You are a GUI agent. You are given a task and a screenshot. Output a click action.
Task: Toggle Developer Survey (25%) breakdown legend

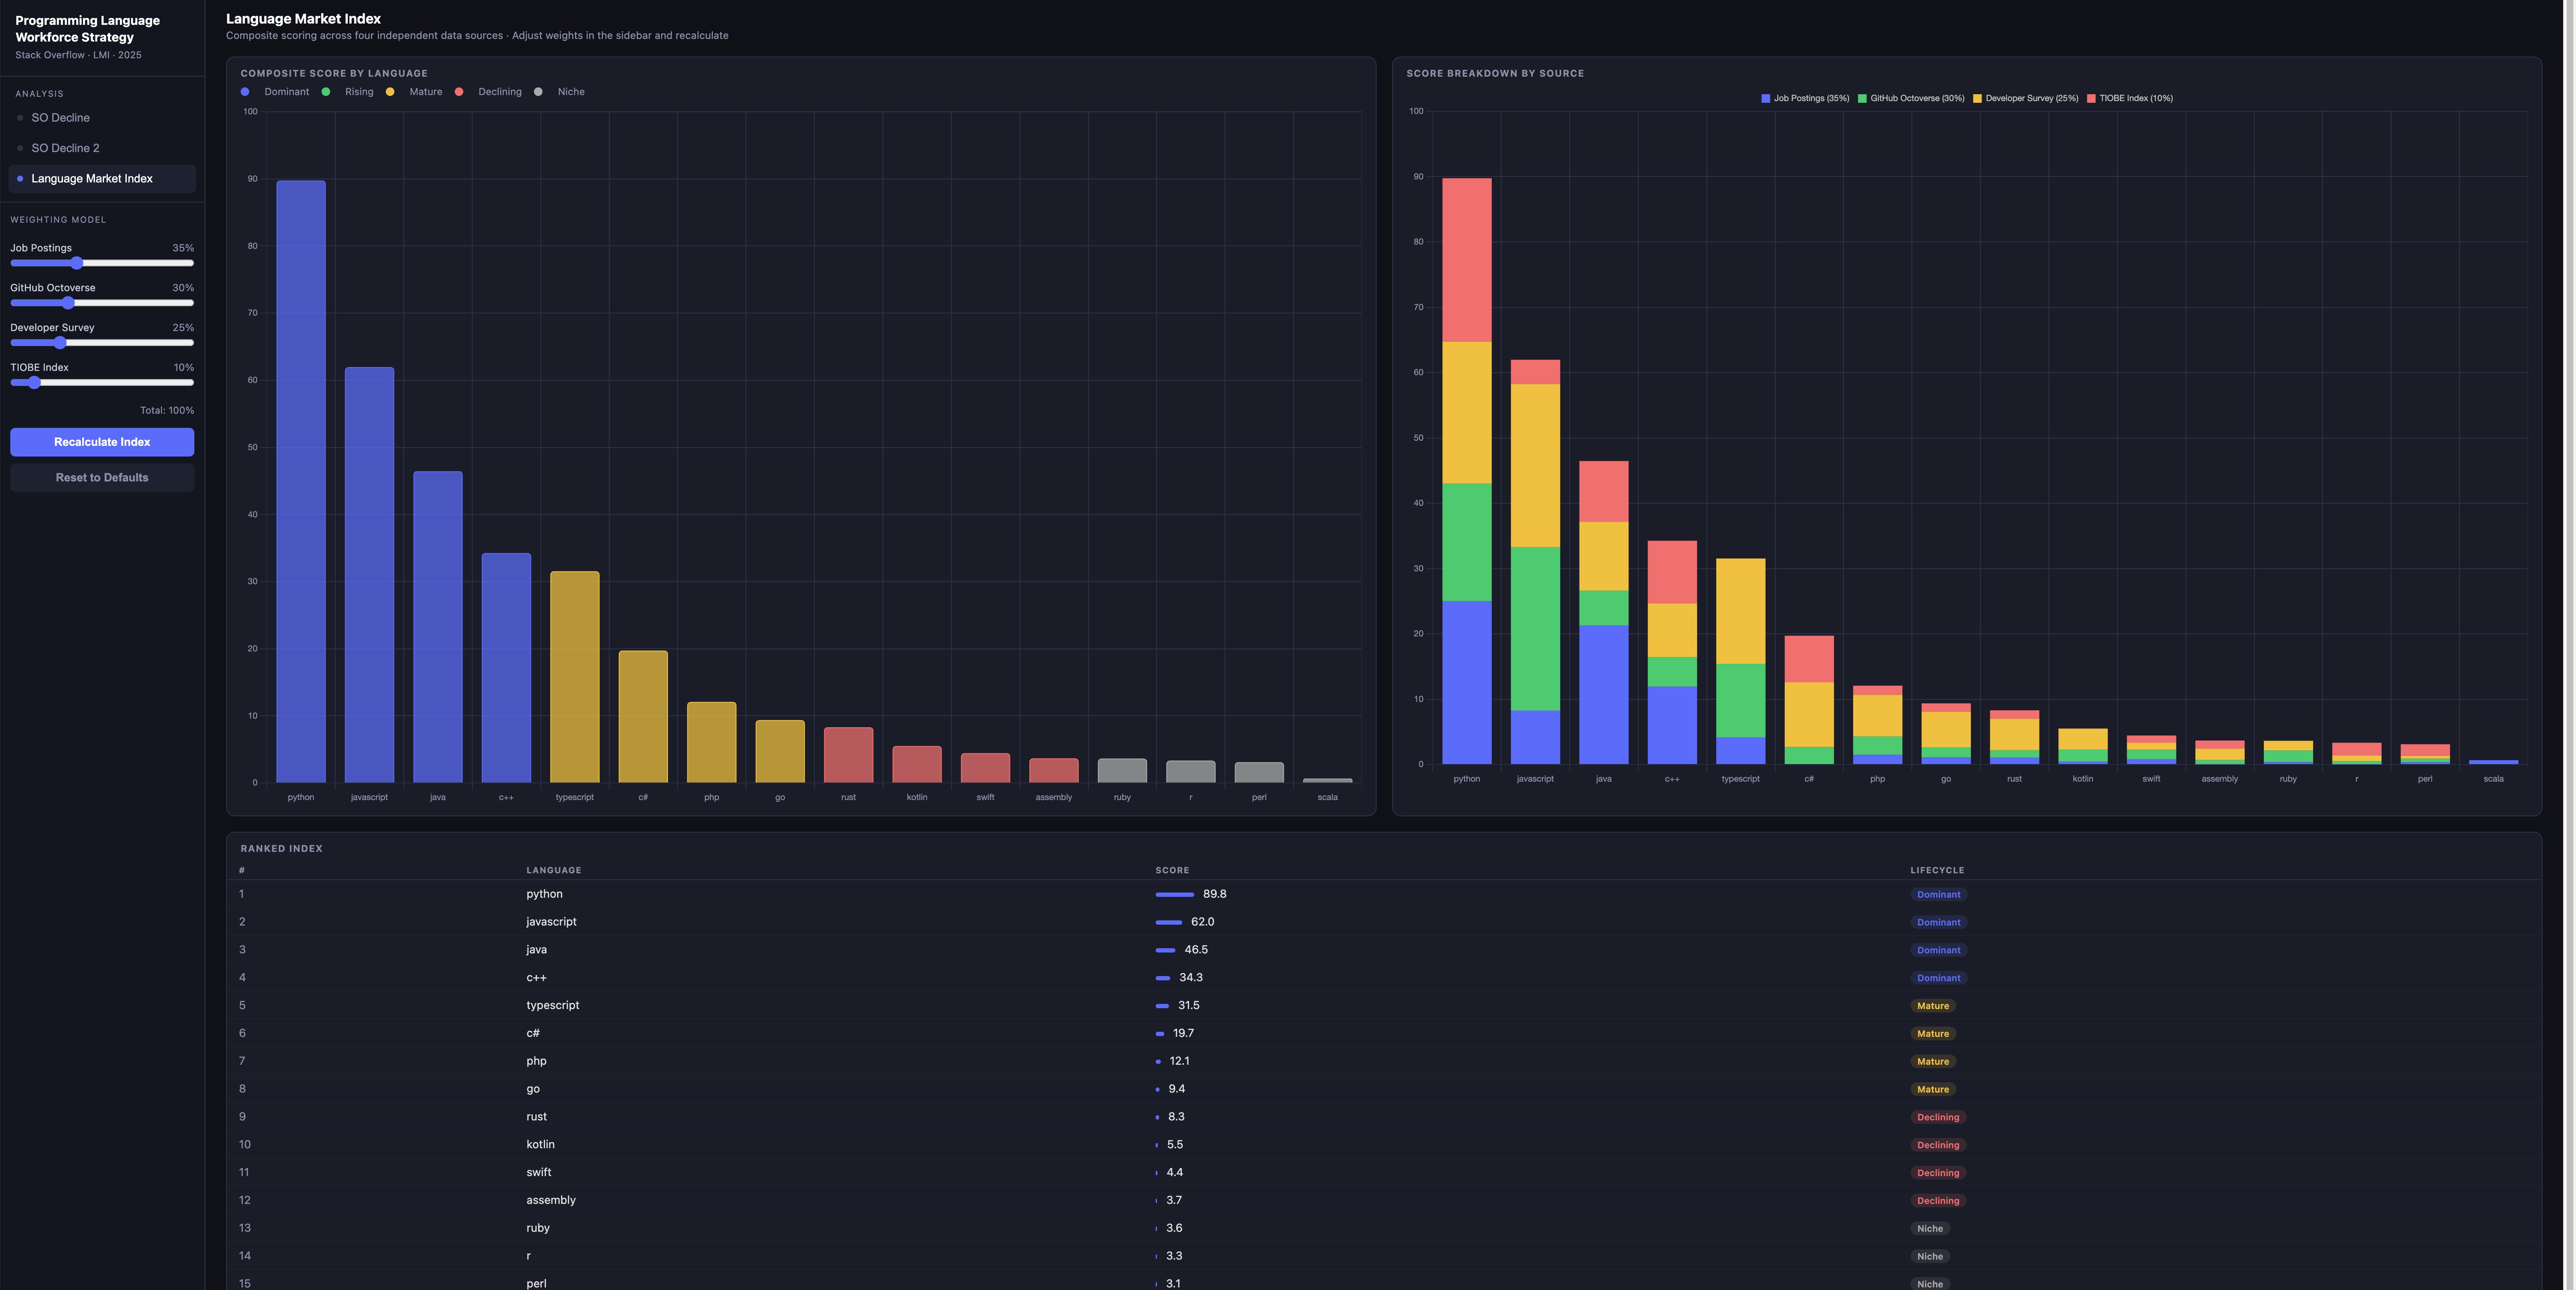2025,98
